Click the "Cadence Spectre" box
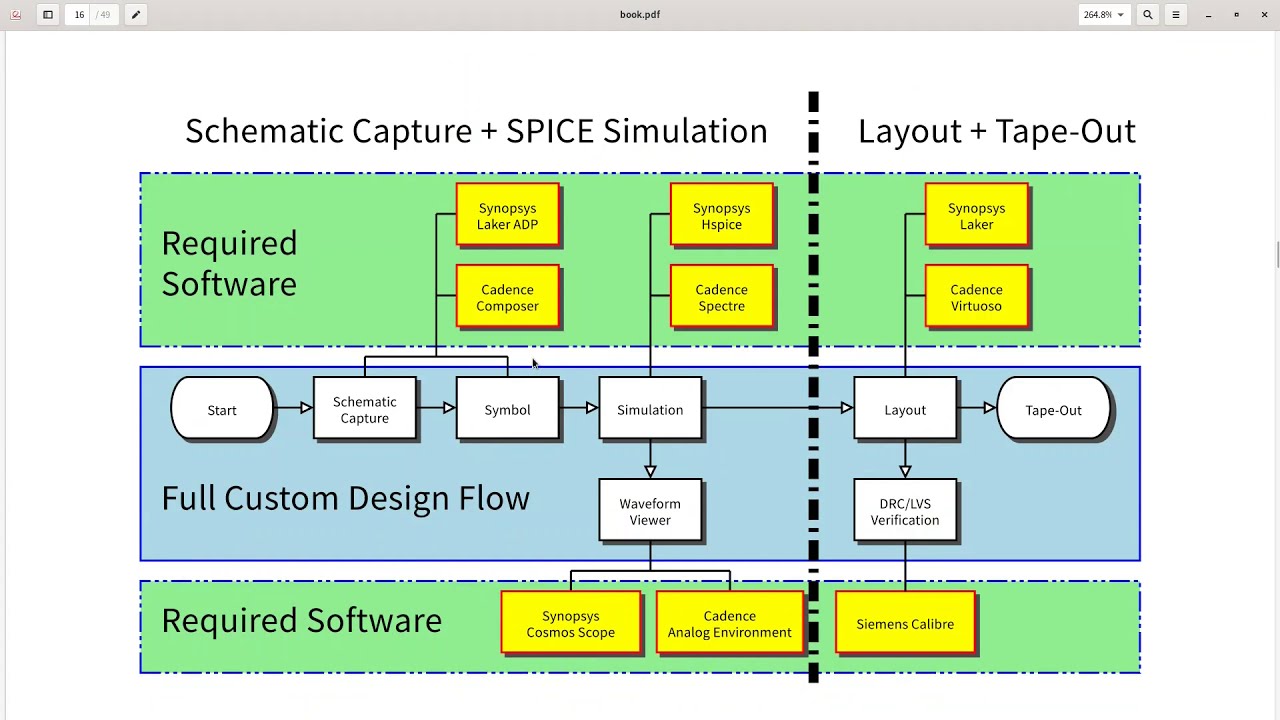 tap(721, 297)
